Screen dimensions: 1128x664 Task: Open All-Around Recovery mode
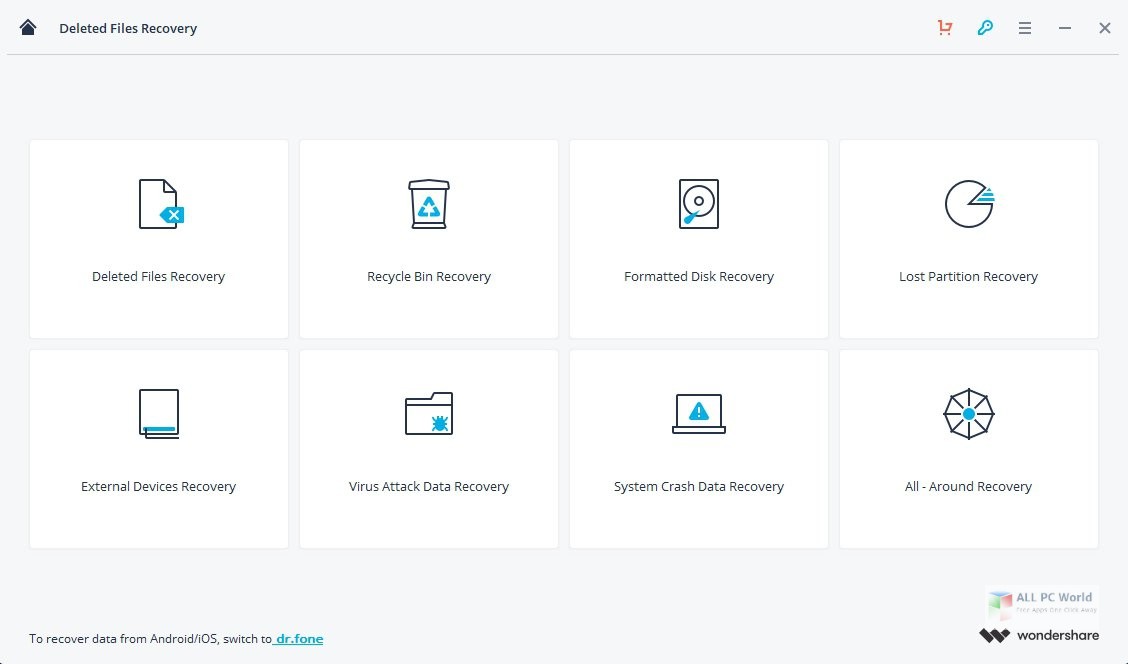pos(968,448)
